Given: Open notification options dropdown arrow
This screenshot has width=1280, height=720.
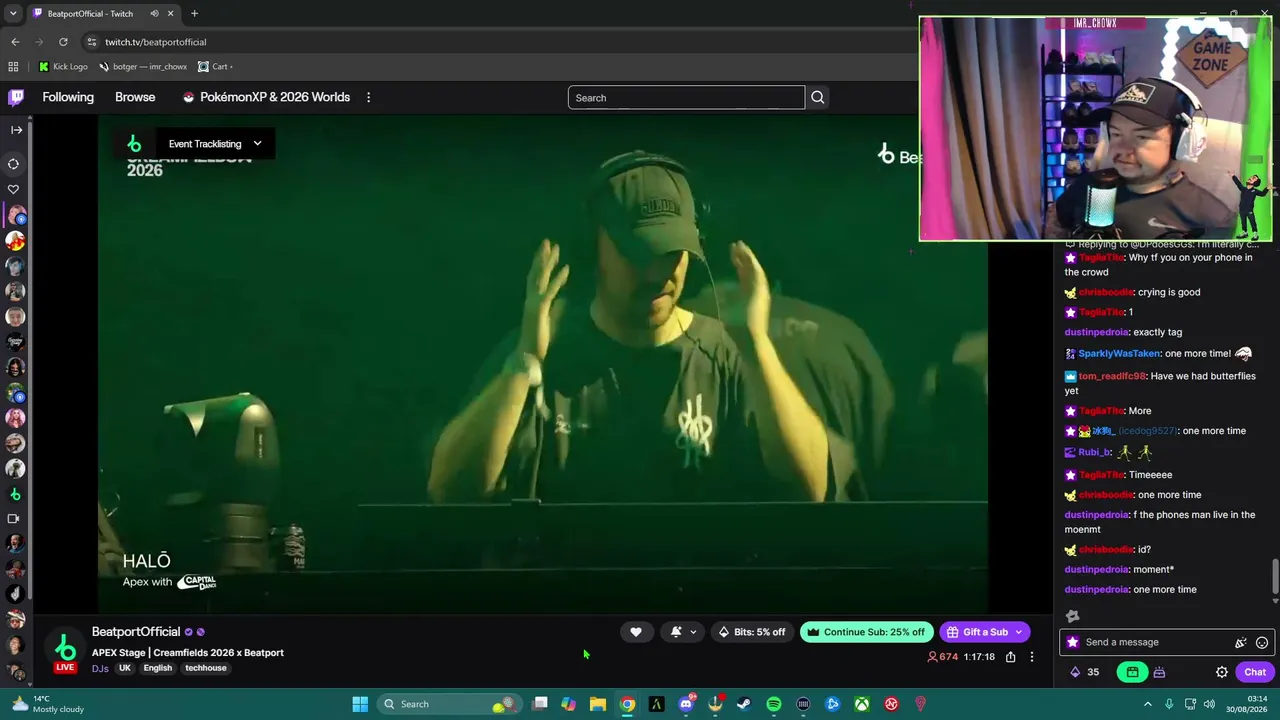Looking at the screenshot, I should click(693, 632).
